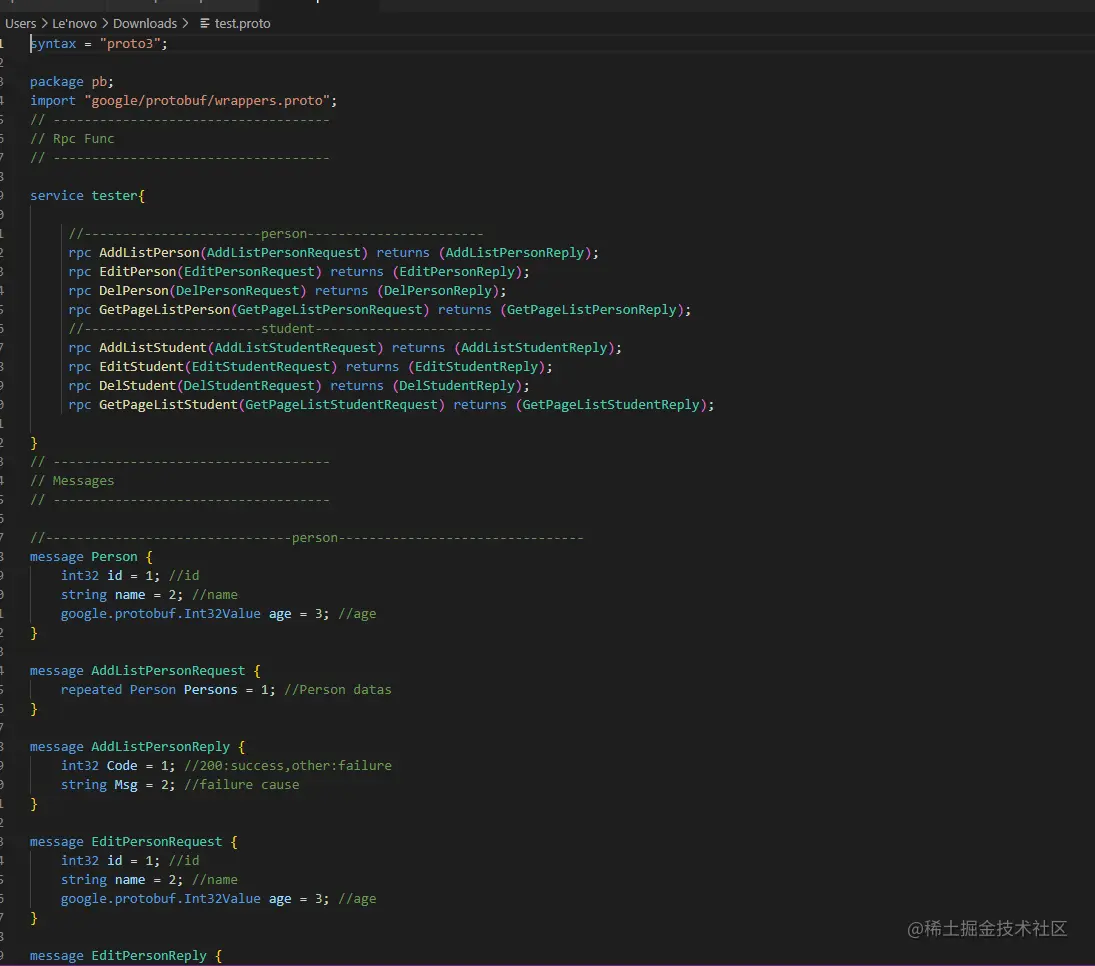Click the 'string Msg = 2' field
1095x966 pixels.
click(118, 784)
